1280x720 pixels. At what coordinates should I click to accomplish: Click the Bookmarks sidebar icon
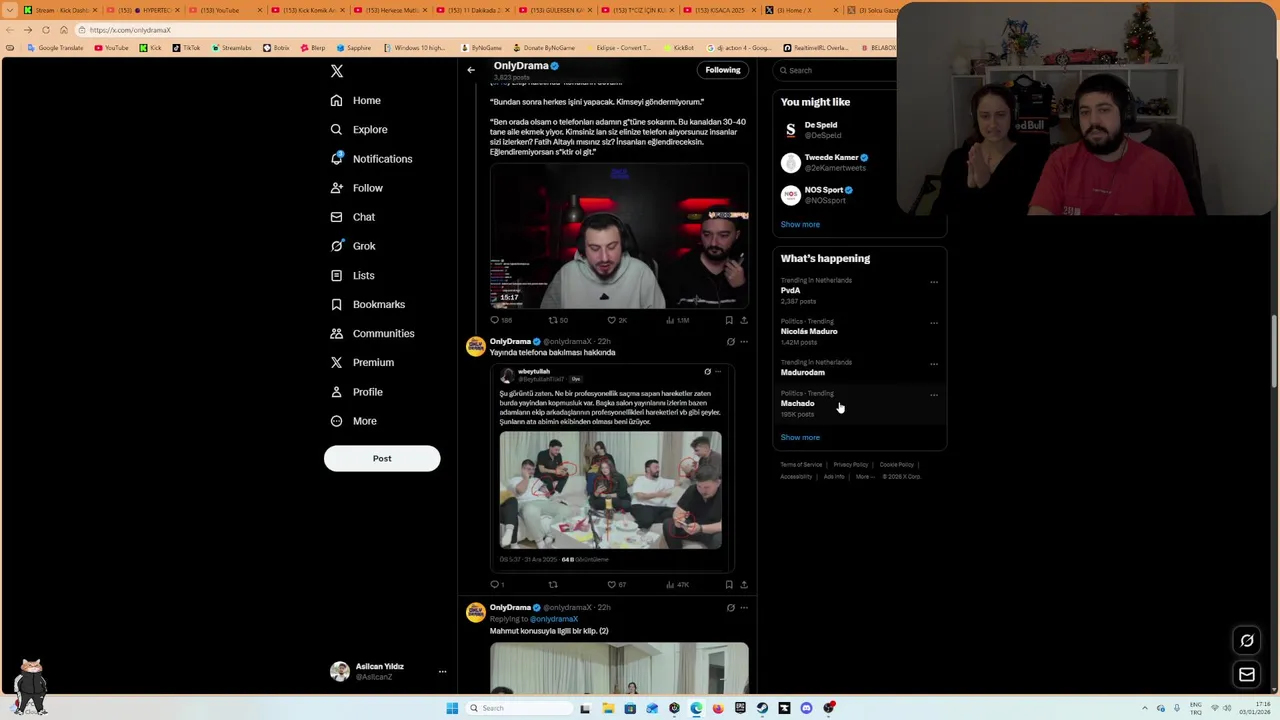pyautogui.click(x=336, y=304)
